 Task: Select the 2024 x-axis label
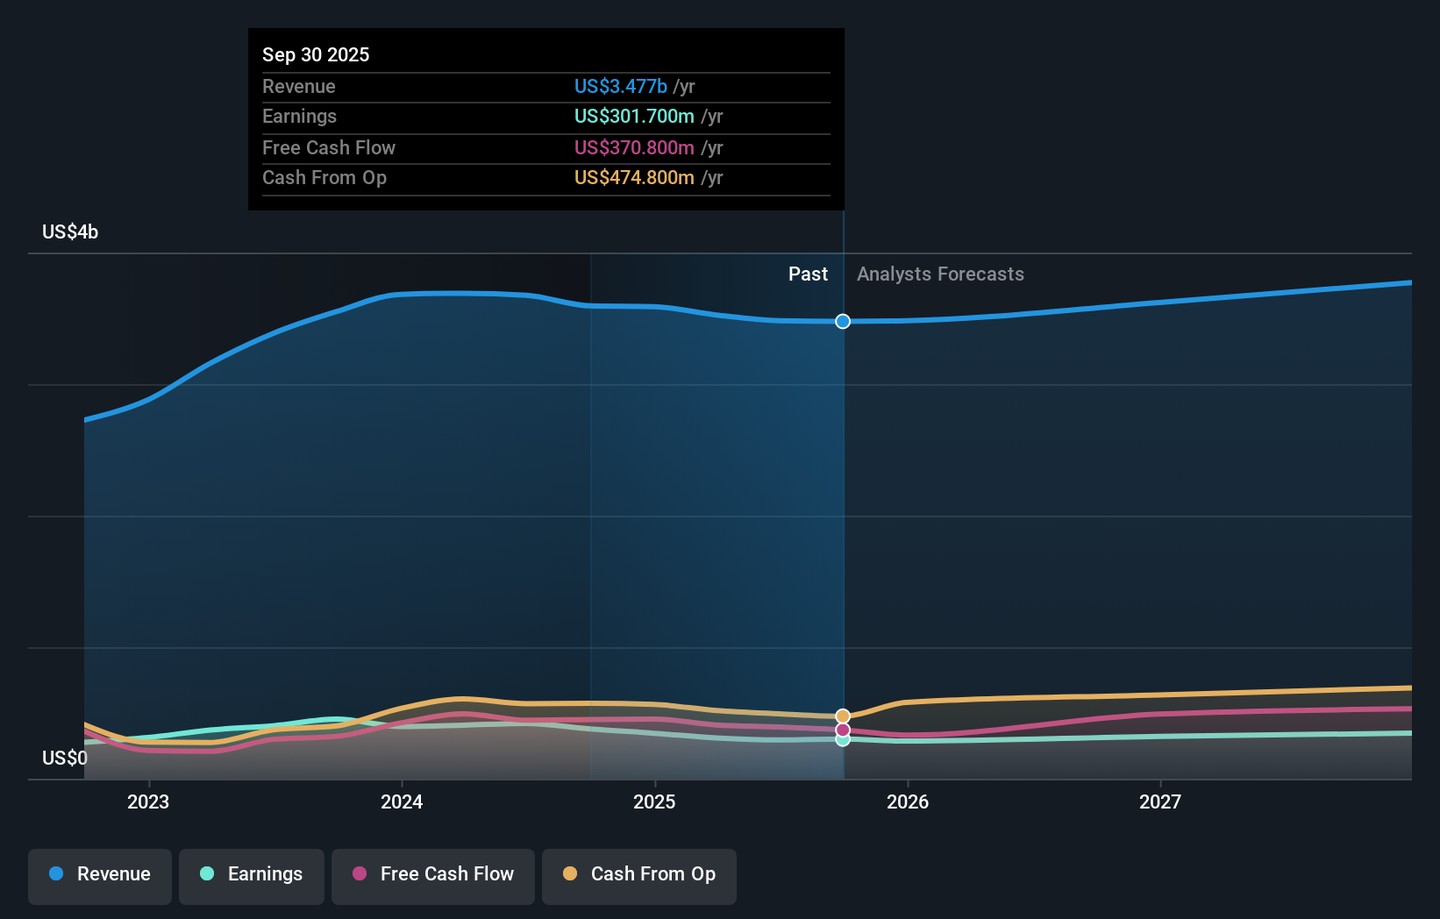401,802
